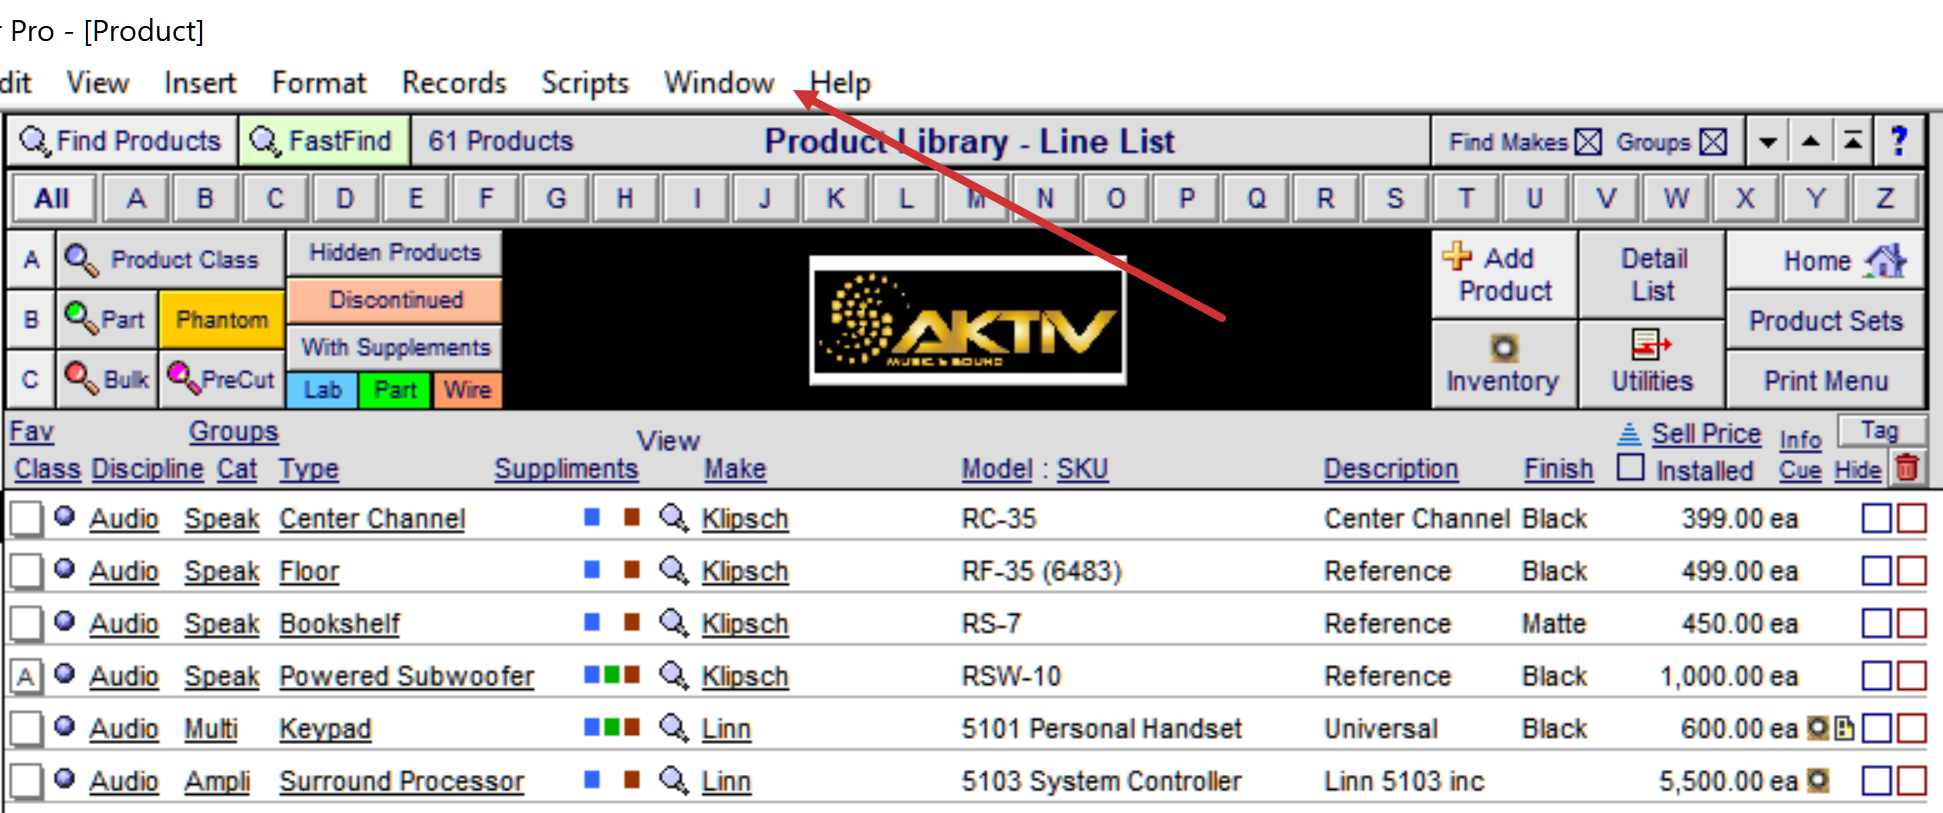The width and height of the screenshot is (1943, 813).
Task: Filter products by letter K
Action: pos(835,198)
